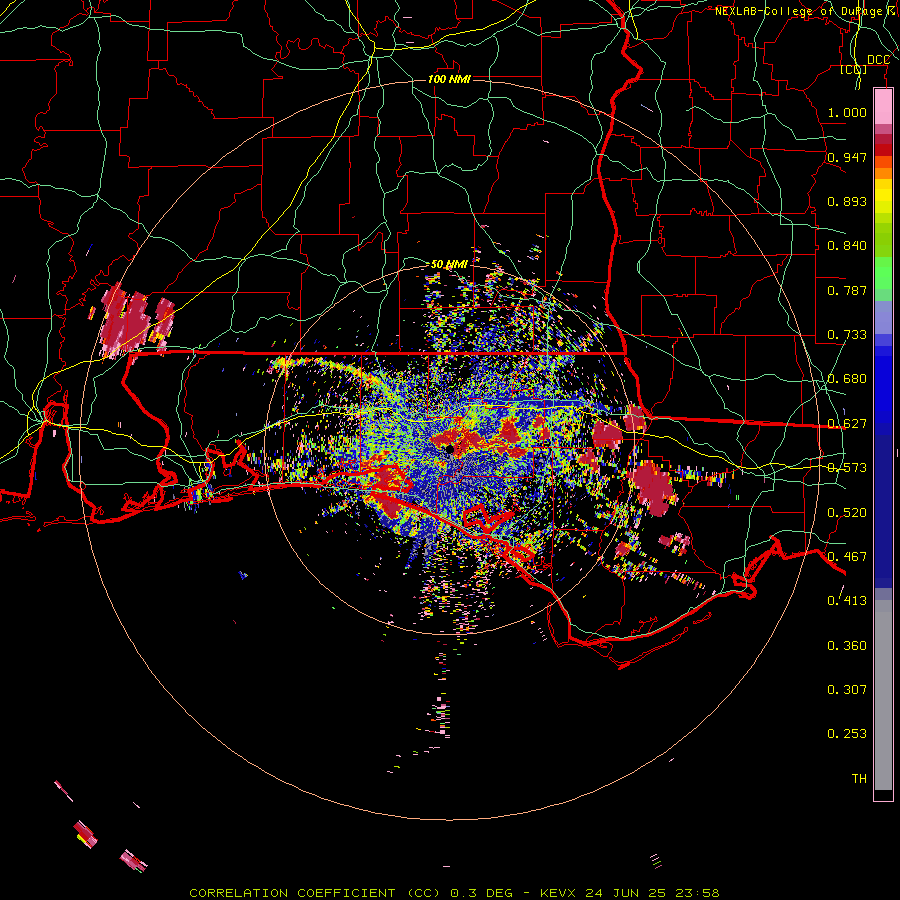Click the black radar site dot at center
Screen dimensions: 900x900
pyautogui.click(x=449, y=449)
